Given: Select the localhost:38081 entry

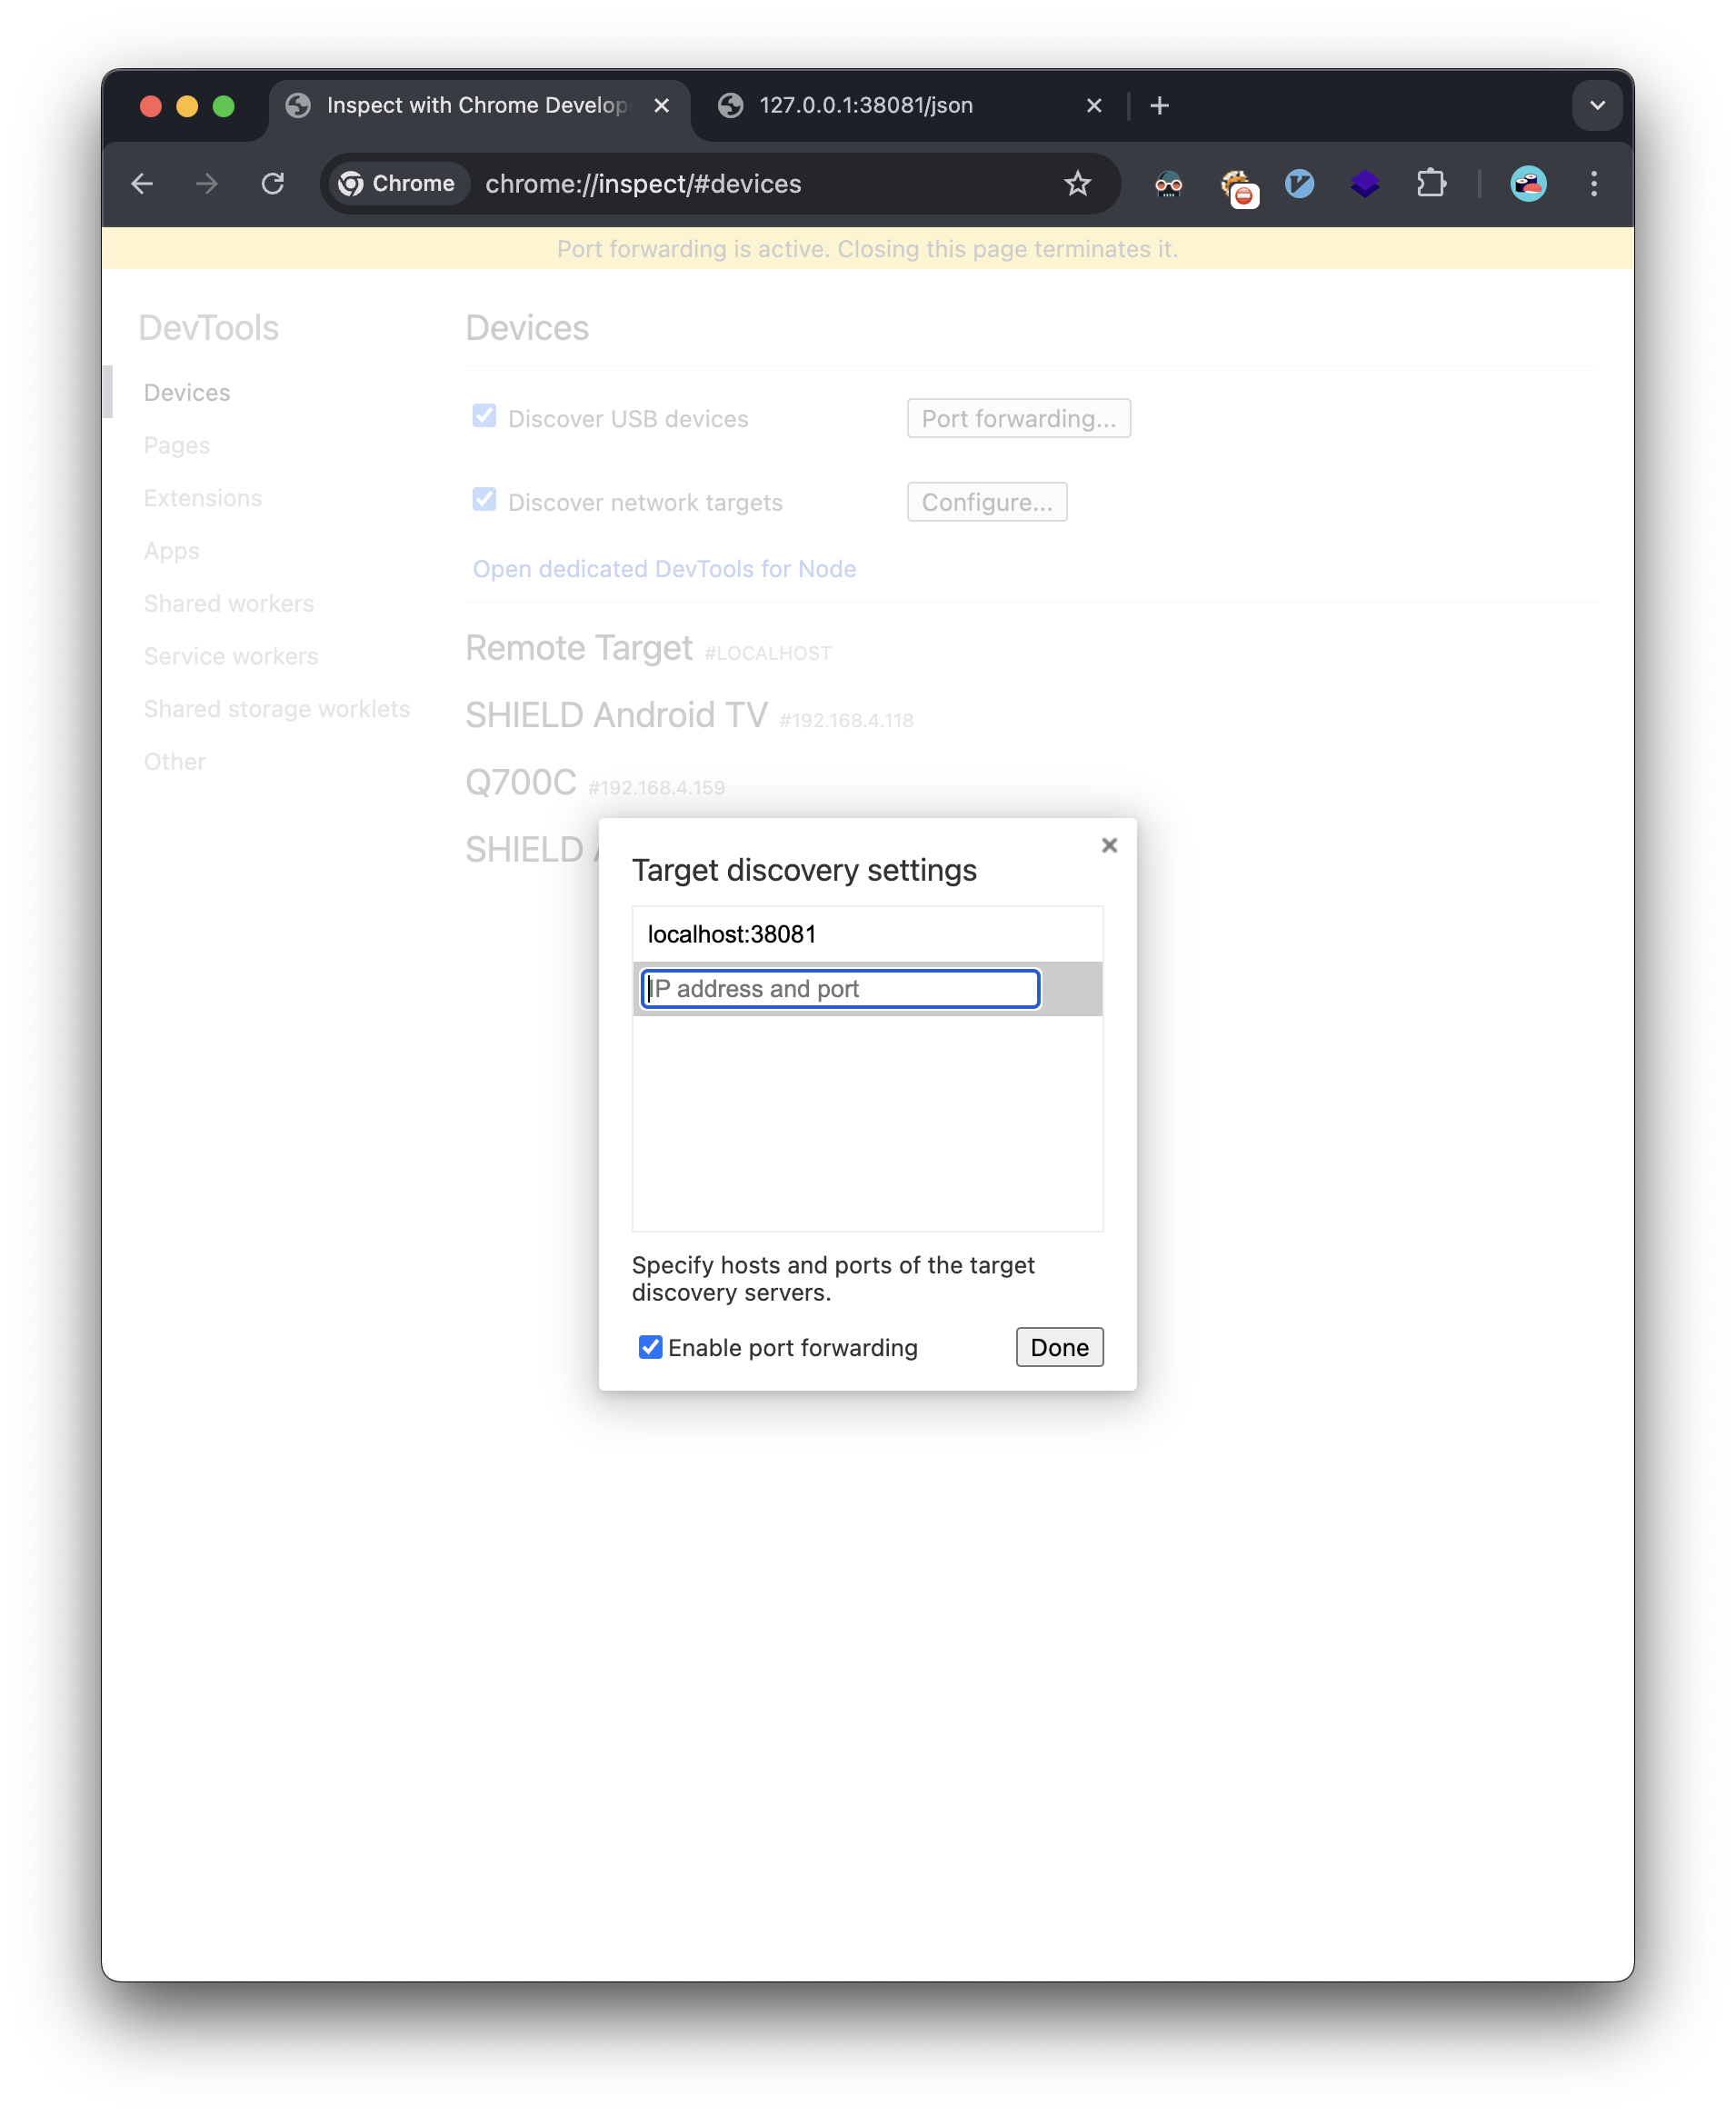Looking at the screenshot, I should [x=732, y=934].
